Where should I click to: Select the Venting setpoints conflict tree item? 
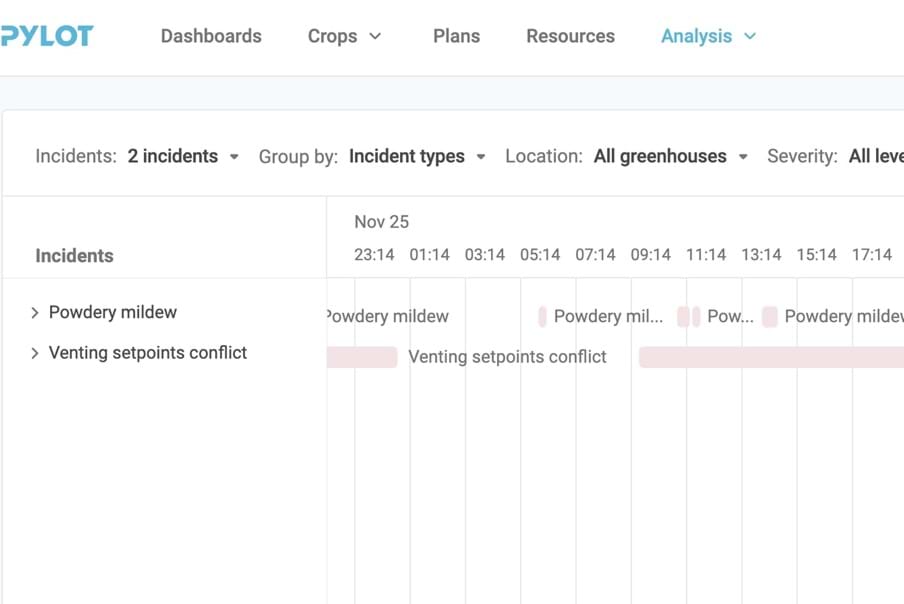[148, 353]
